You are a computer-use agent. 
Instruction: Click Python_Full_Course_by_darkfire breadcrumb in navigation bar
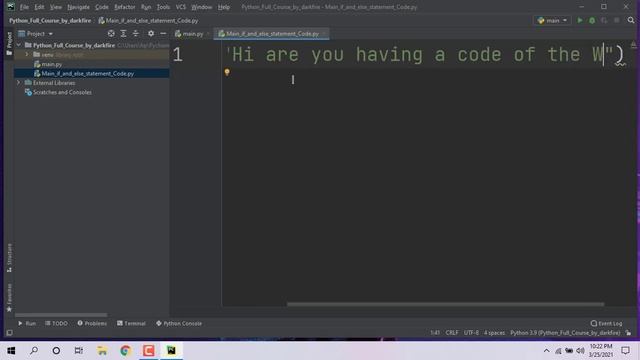[50, 20]
